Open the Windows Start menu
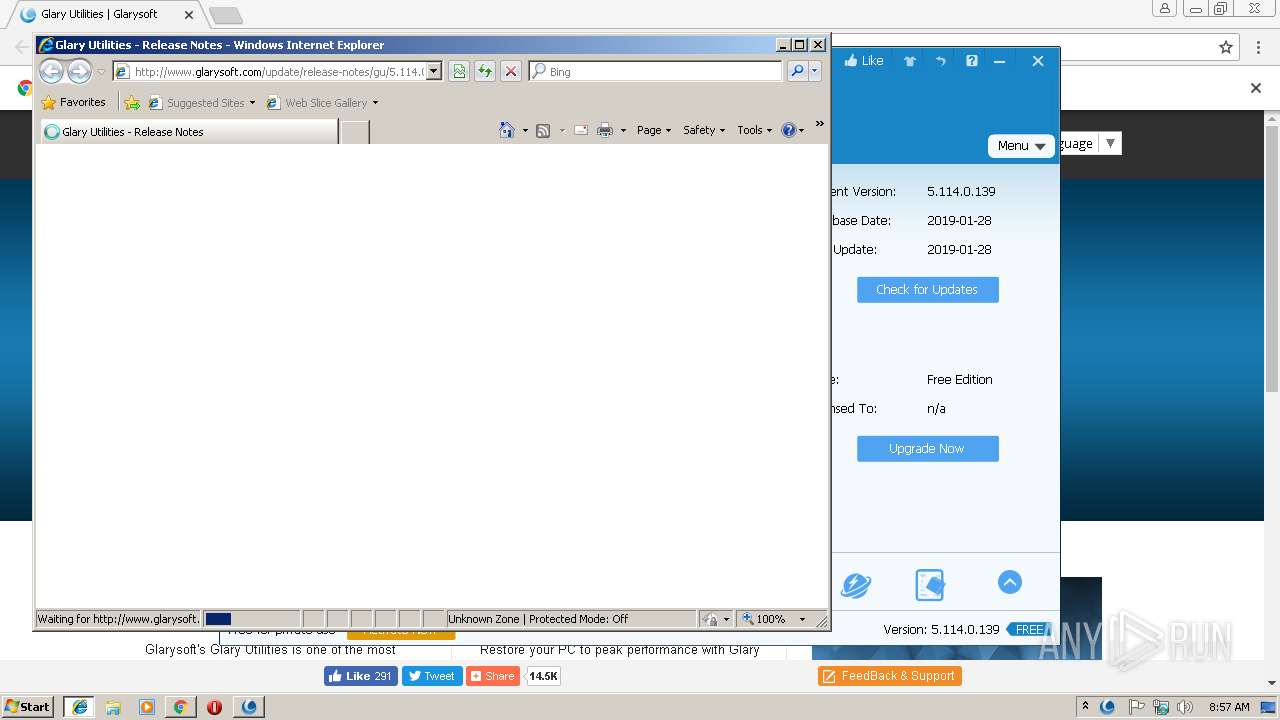The image size is (1280, 720). pos(28,706)
